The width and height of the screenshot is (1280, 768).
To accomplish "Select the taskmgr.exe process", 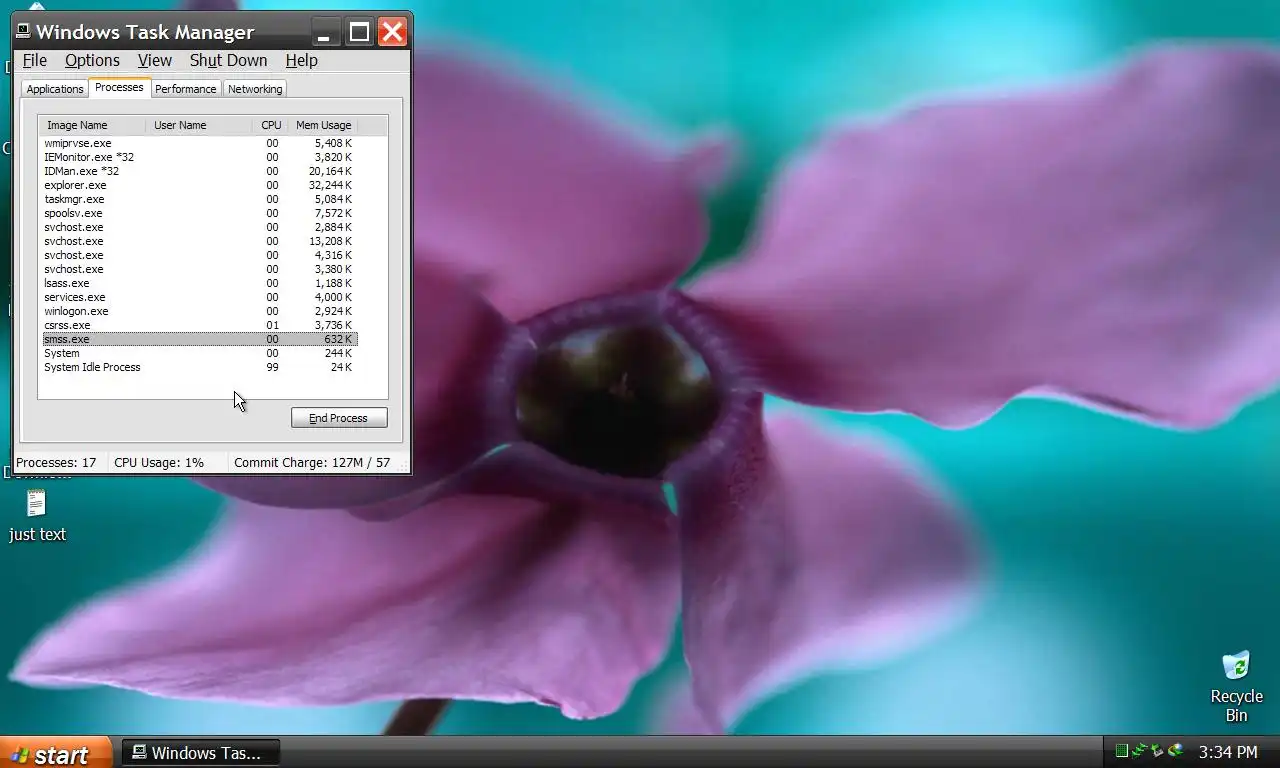I will 199,199.
